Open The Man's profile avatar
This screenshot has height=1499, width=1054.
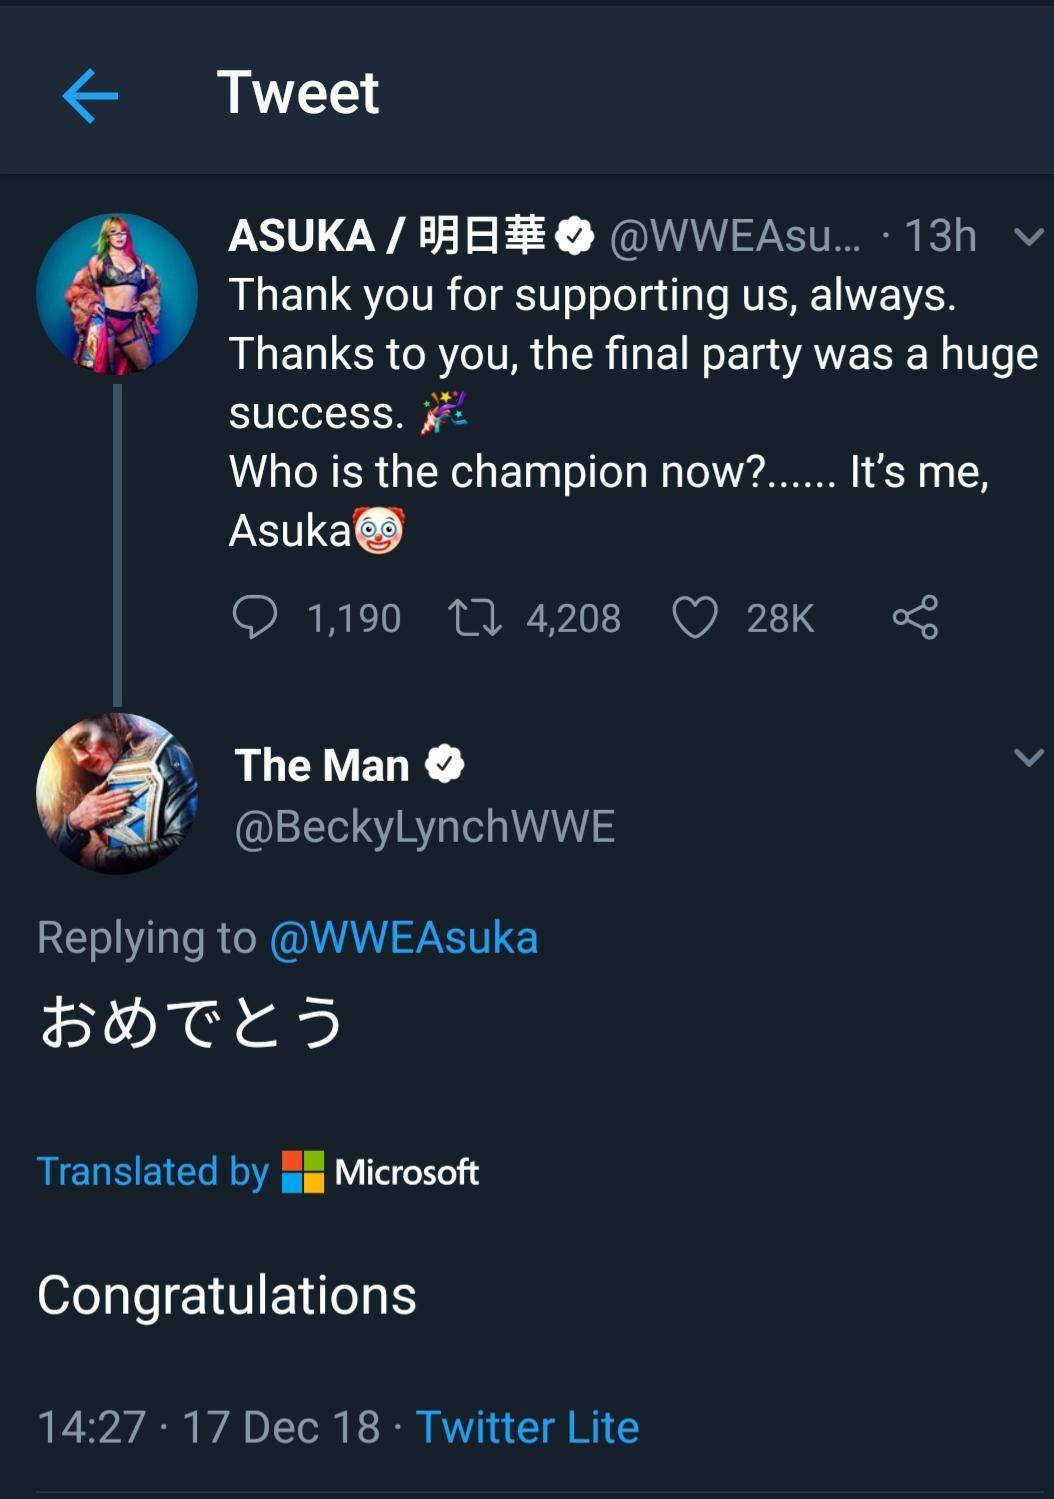pyautogui.click(x=117, y=793)
